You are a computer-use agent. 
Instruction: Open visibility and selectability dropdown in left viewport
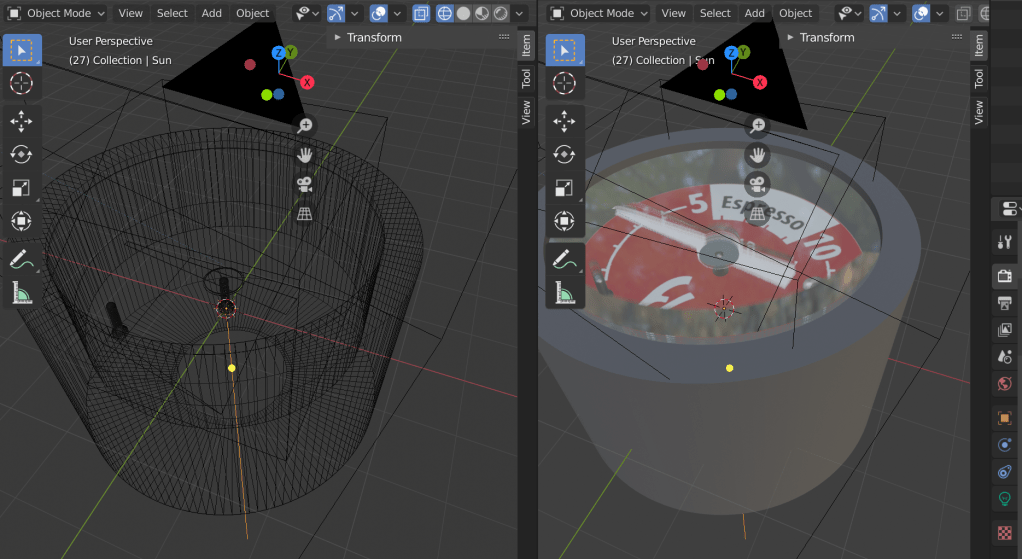(x=306, y=13)
